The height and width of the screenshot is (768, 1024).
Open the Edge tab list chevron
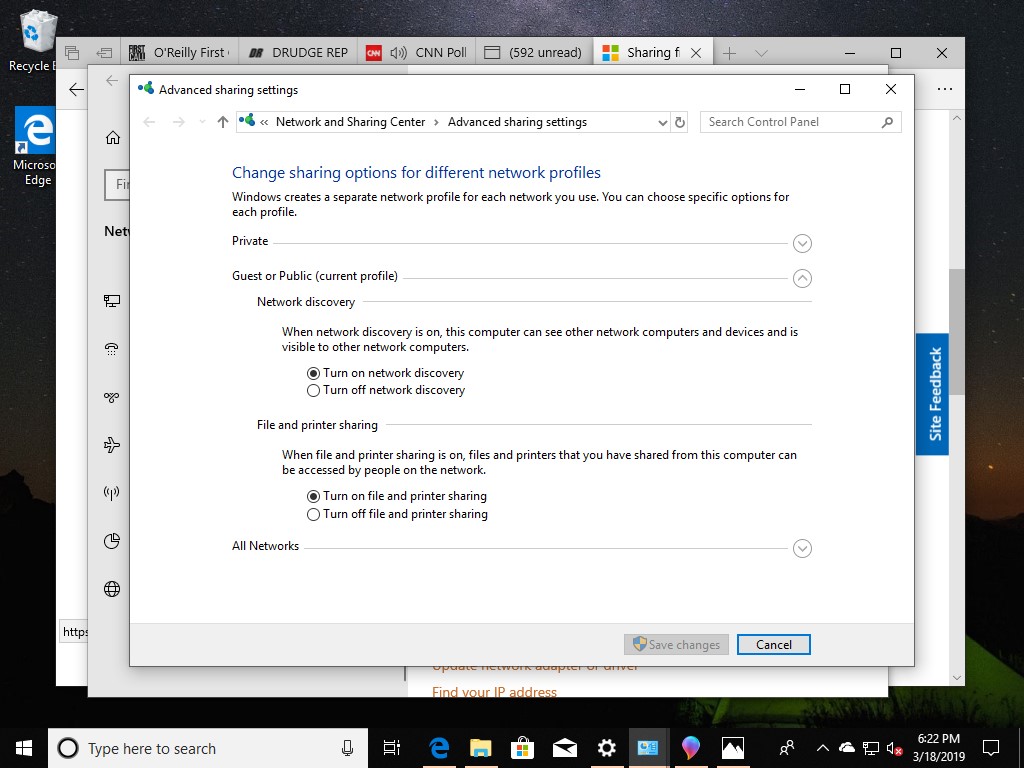point(761,53)
